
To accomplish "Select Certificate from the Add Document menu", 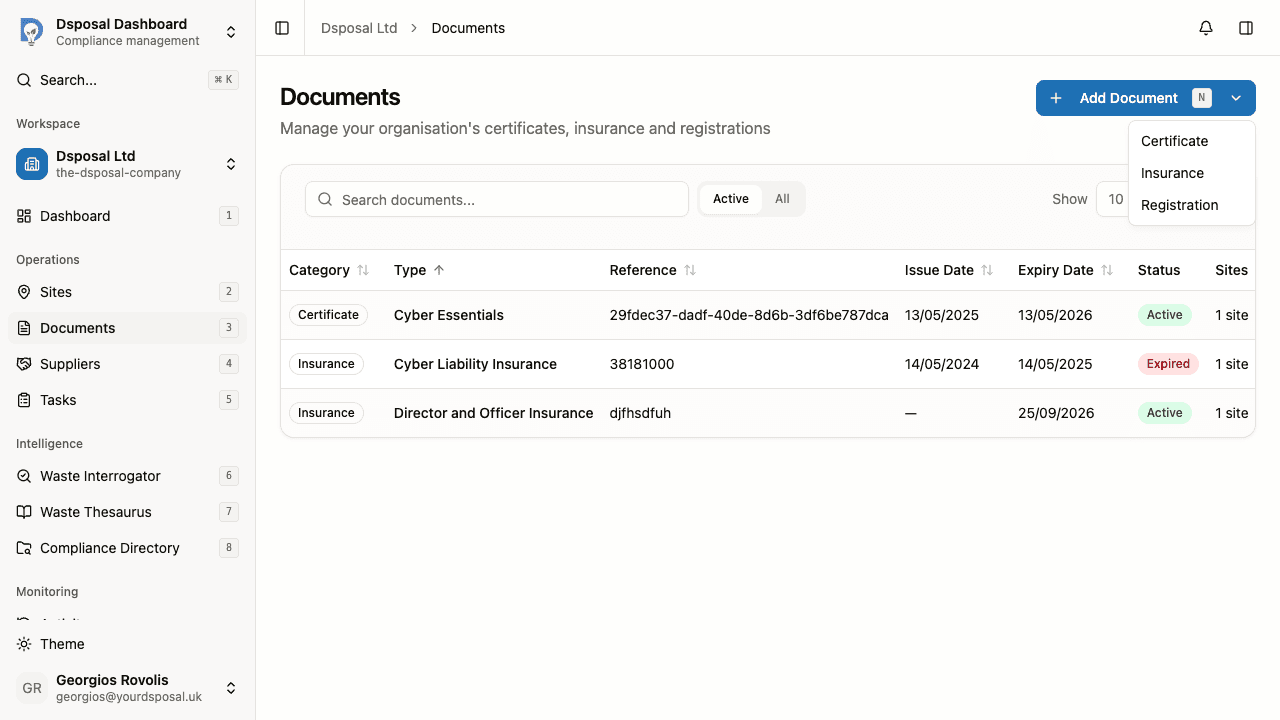I will (x=1174, y=141).
